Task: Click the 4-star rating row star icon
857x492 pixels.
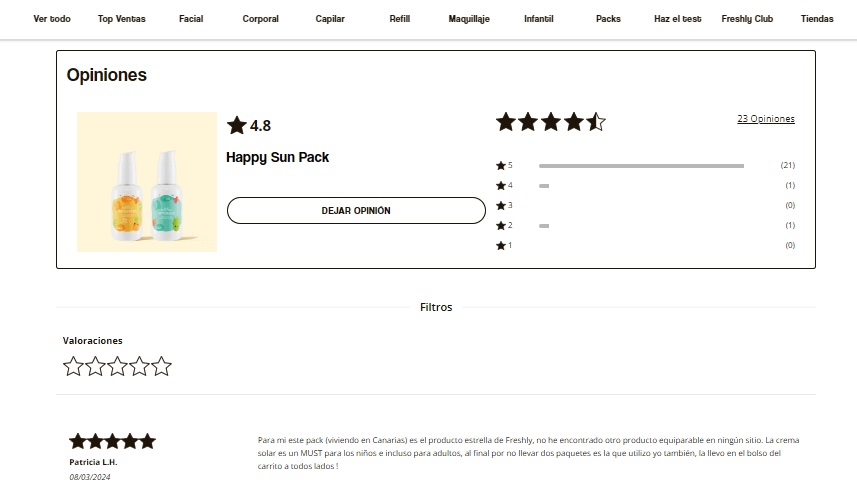Action: (501, 186)
